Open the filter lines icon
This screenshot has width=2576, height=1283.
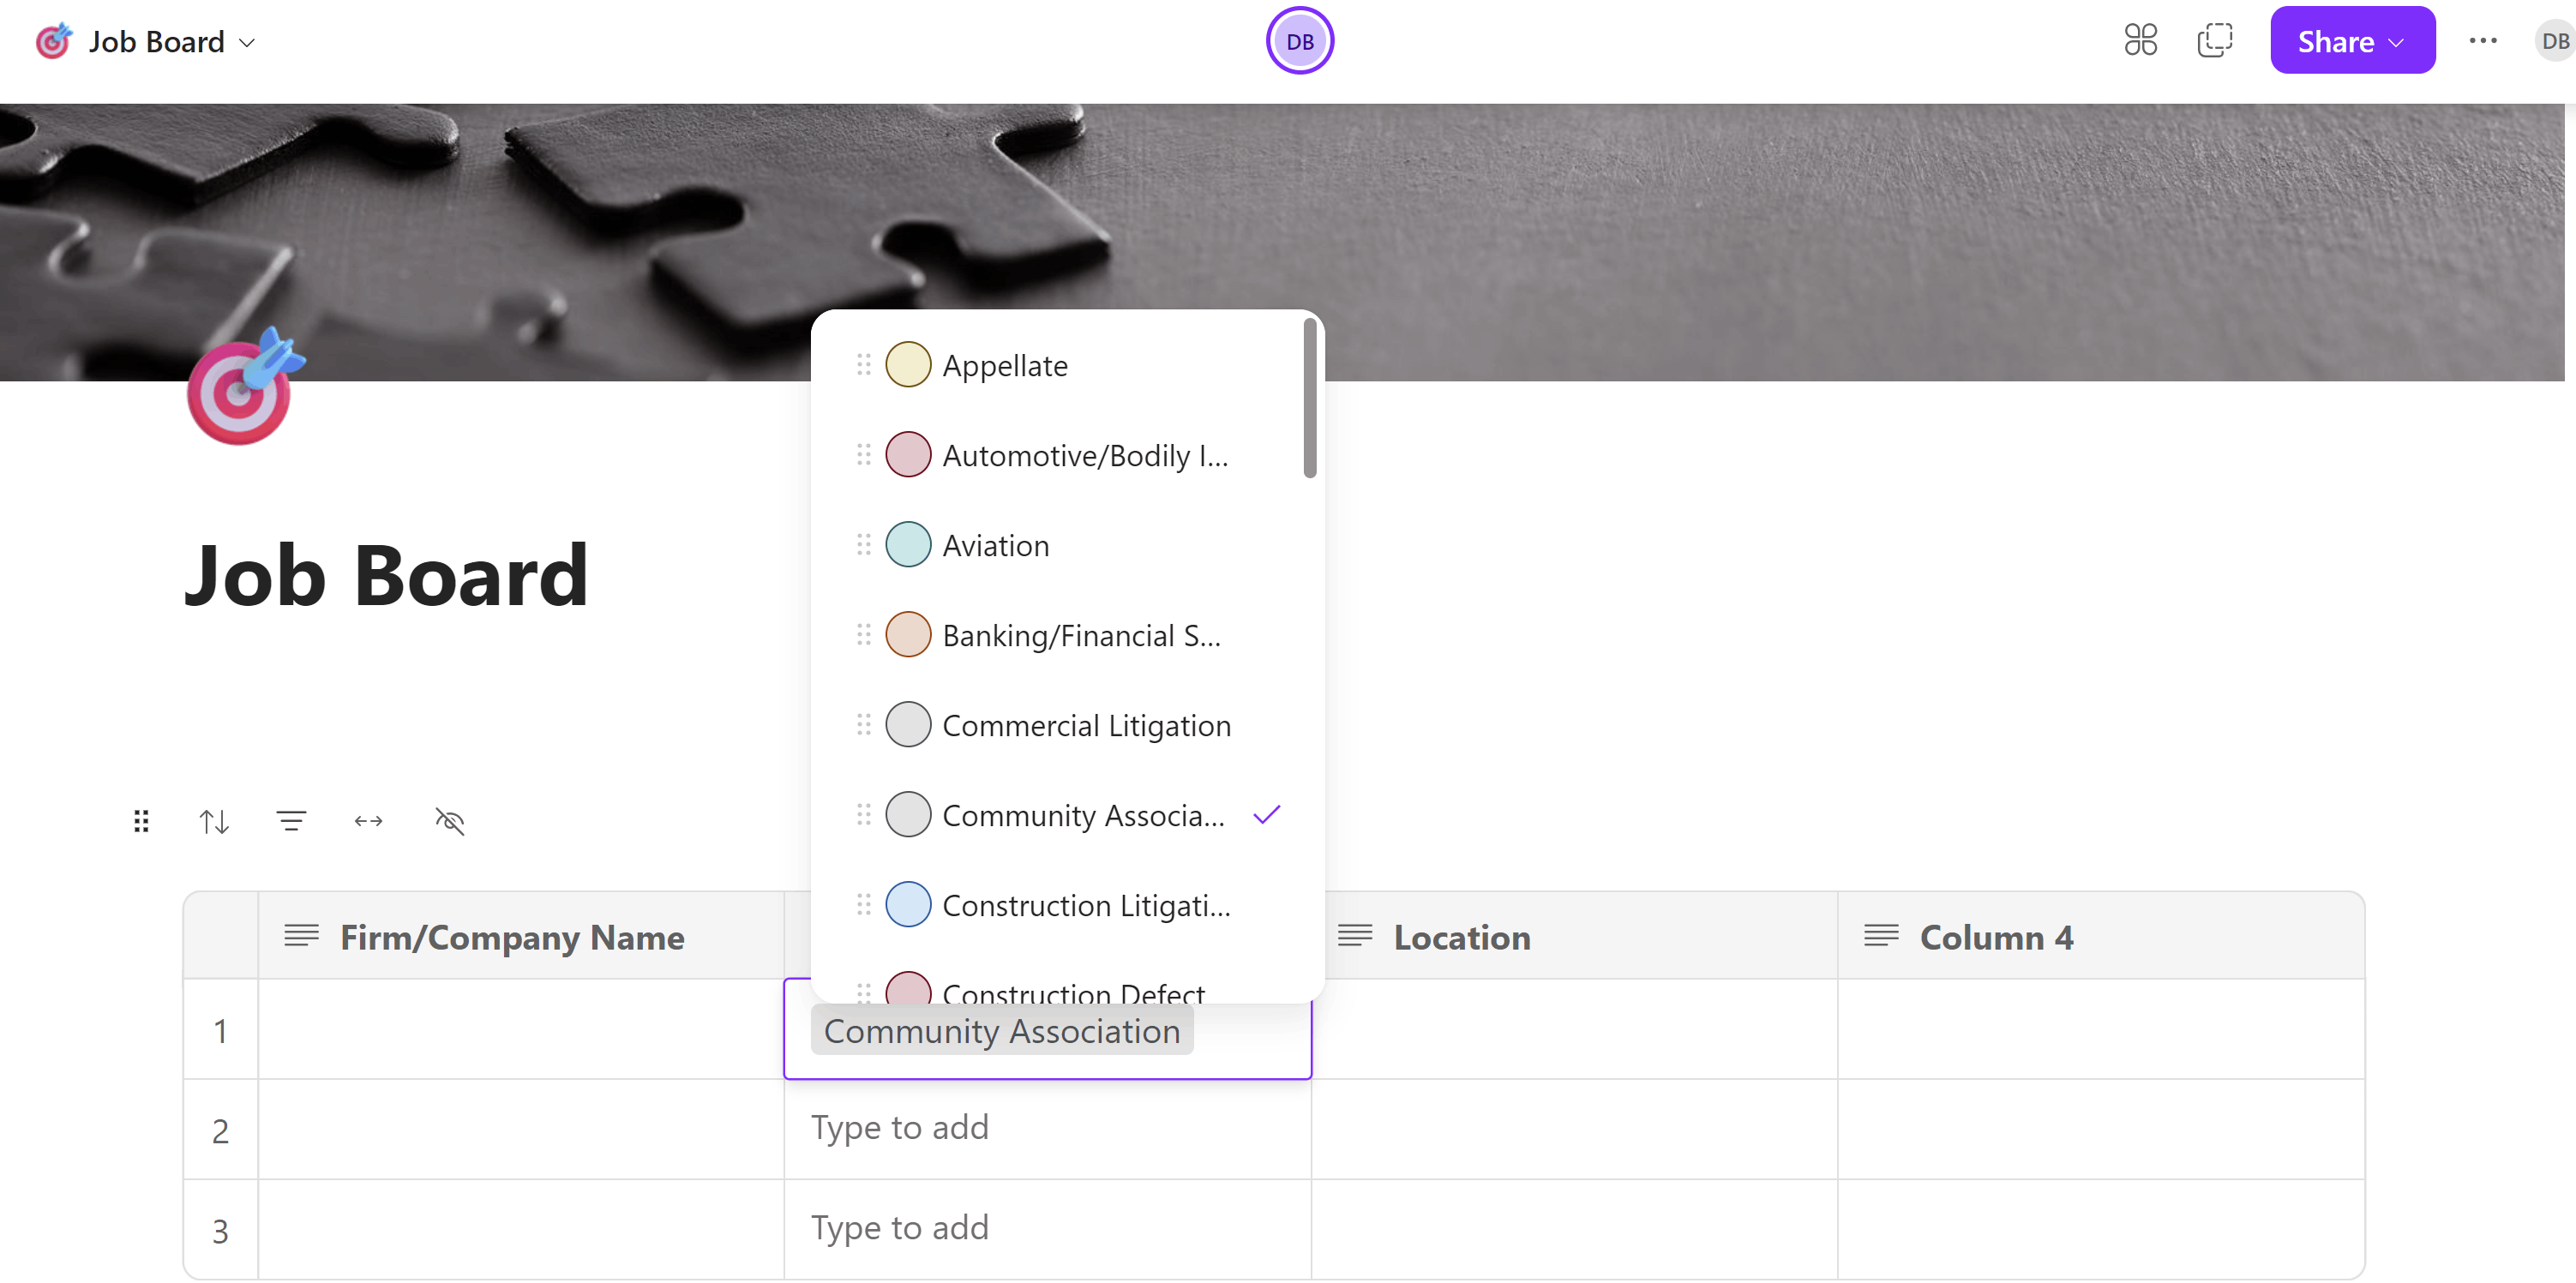coord(291,821)
